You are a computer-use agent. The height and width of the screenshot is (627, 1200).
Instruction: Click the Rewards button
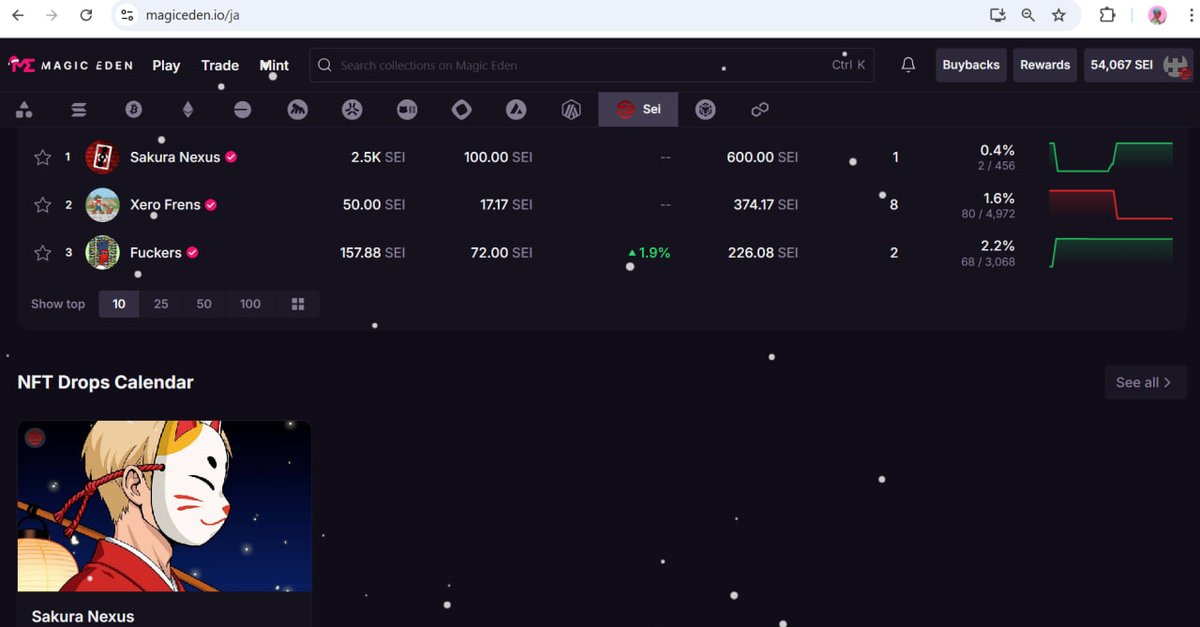click(x=1045, y=65)
